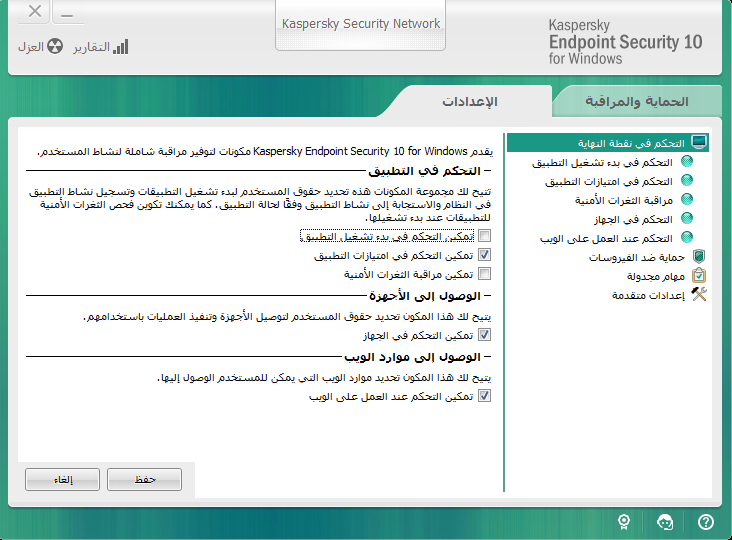Click the Endpoint Security 10 title text
The height and width of the screenshot is (540, 732).
tap(625, 42)
